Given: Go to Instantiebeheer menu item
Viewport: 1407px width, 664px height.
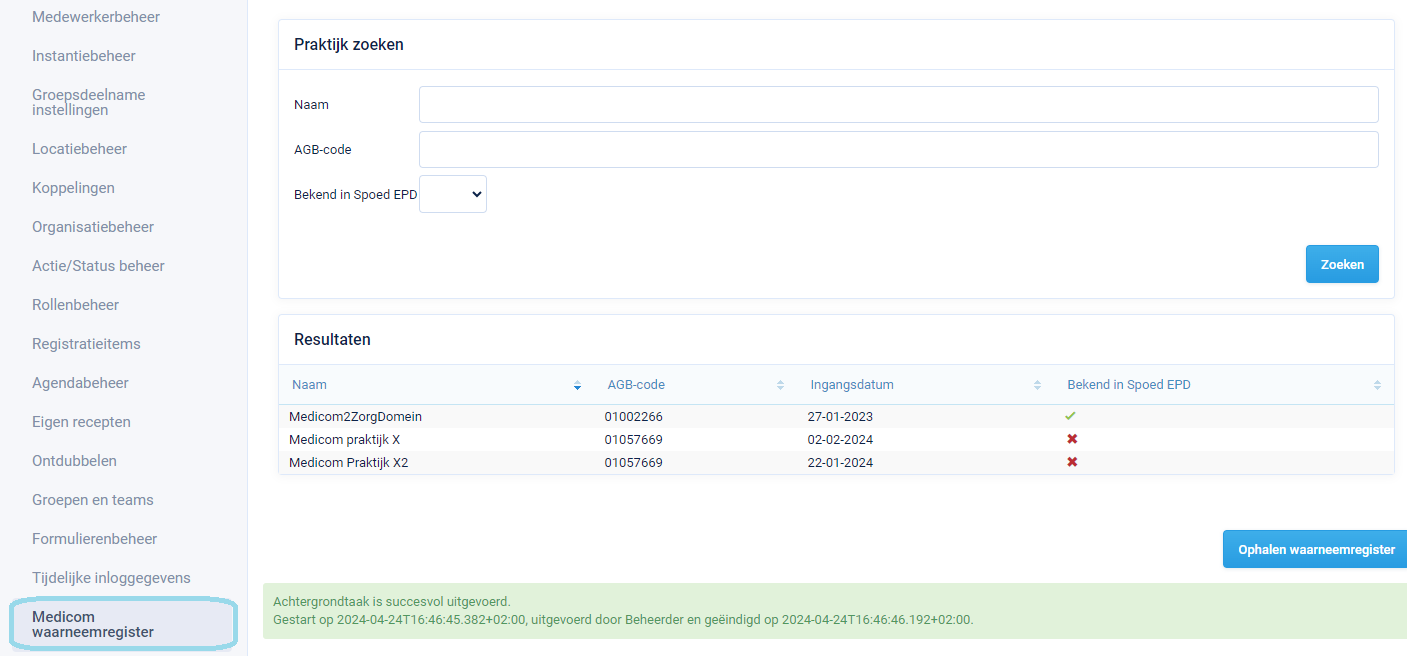Looking at the screenshot, I should coord(84,56).
